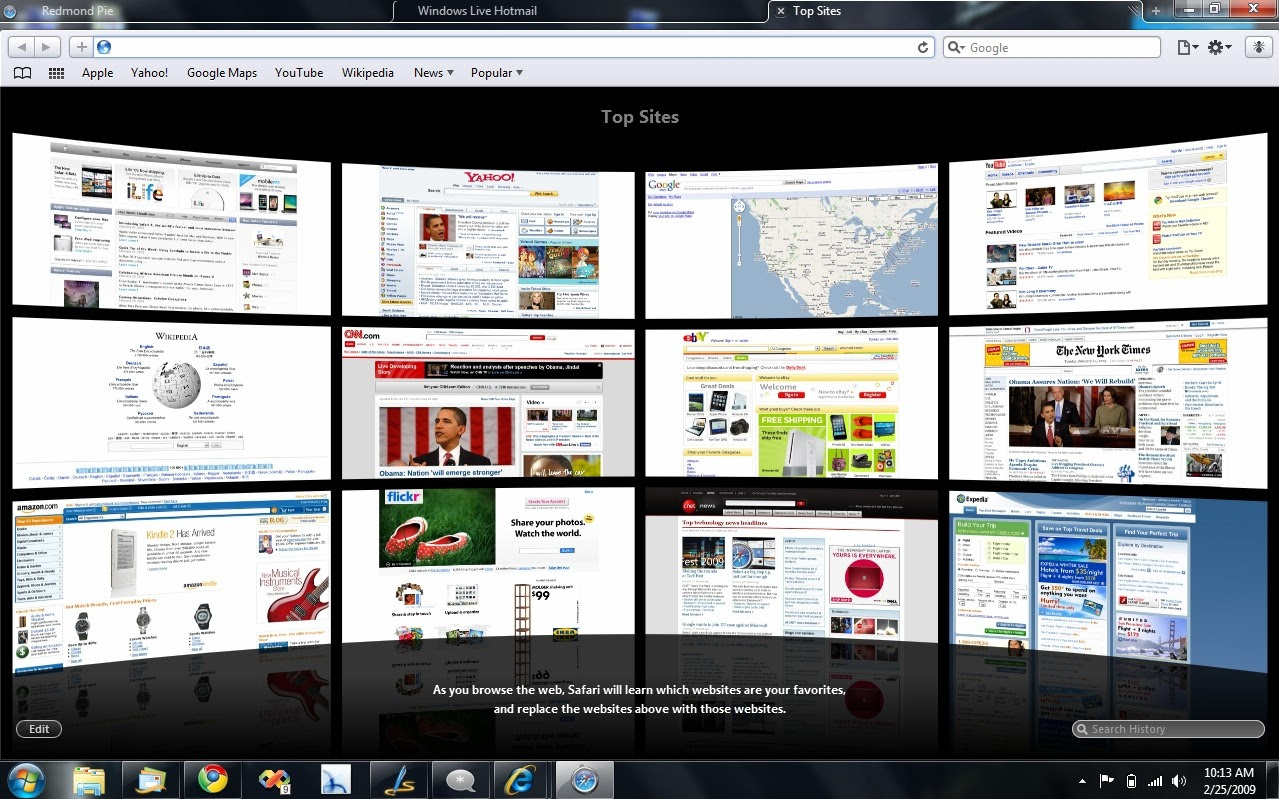The width and height of the screenshot is (1279, 799).
Task: Open a new tab with plus button
Action: [1156, 11]
